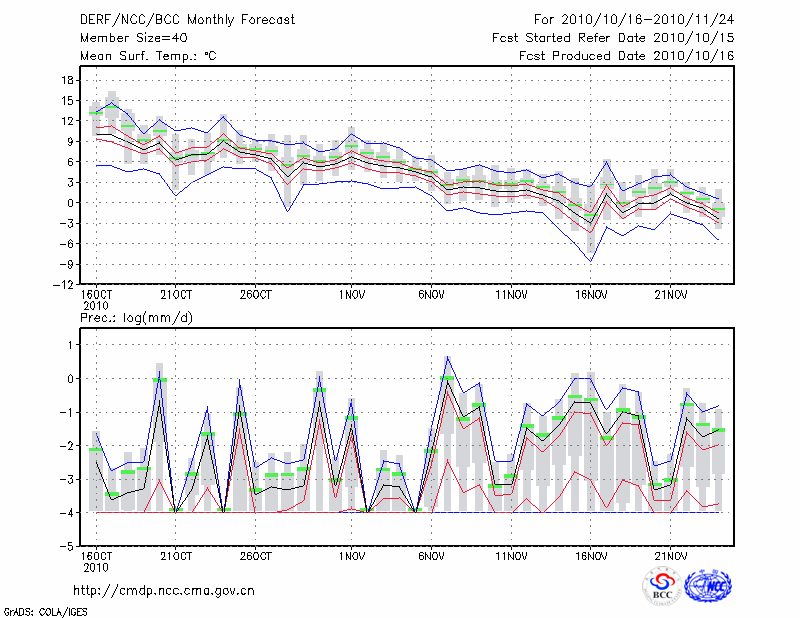Click the 18 value on temperature y-axis

click(68, 80)
